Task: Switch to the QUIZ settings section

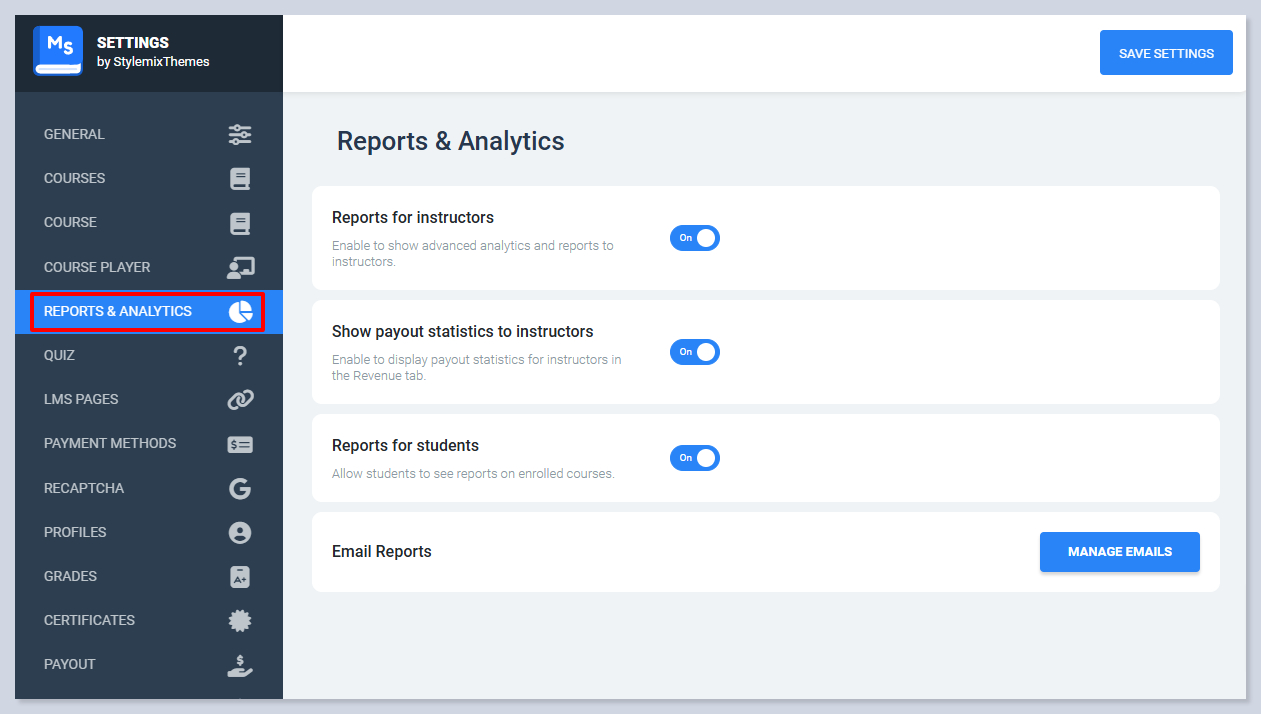Action: coord(59,356)
